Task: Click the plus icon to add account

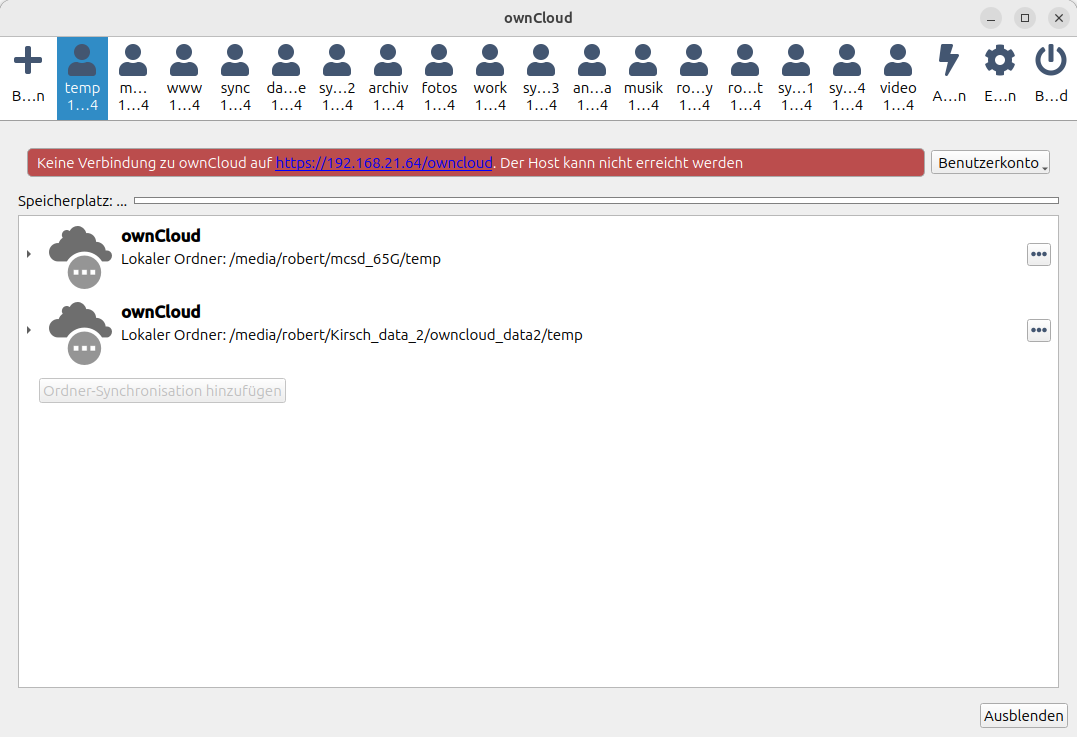Action: pos(28,62)
